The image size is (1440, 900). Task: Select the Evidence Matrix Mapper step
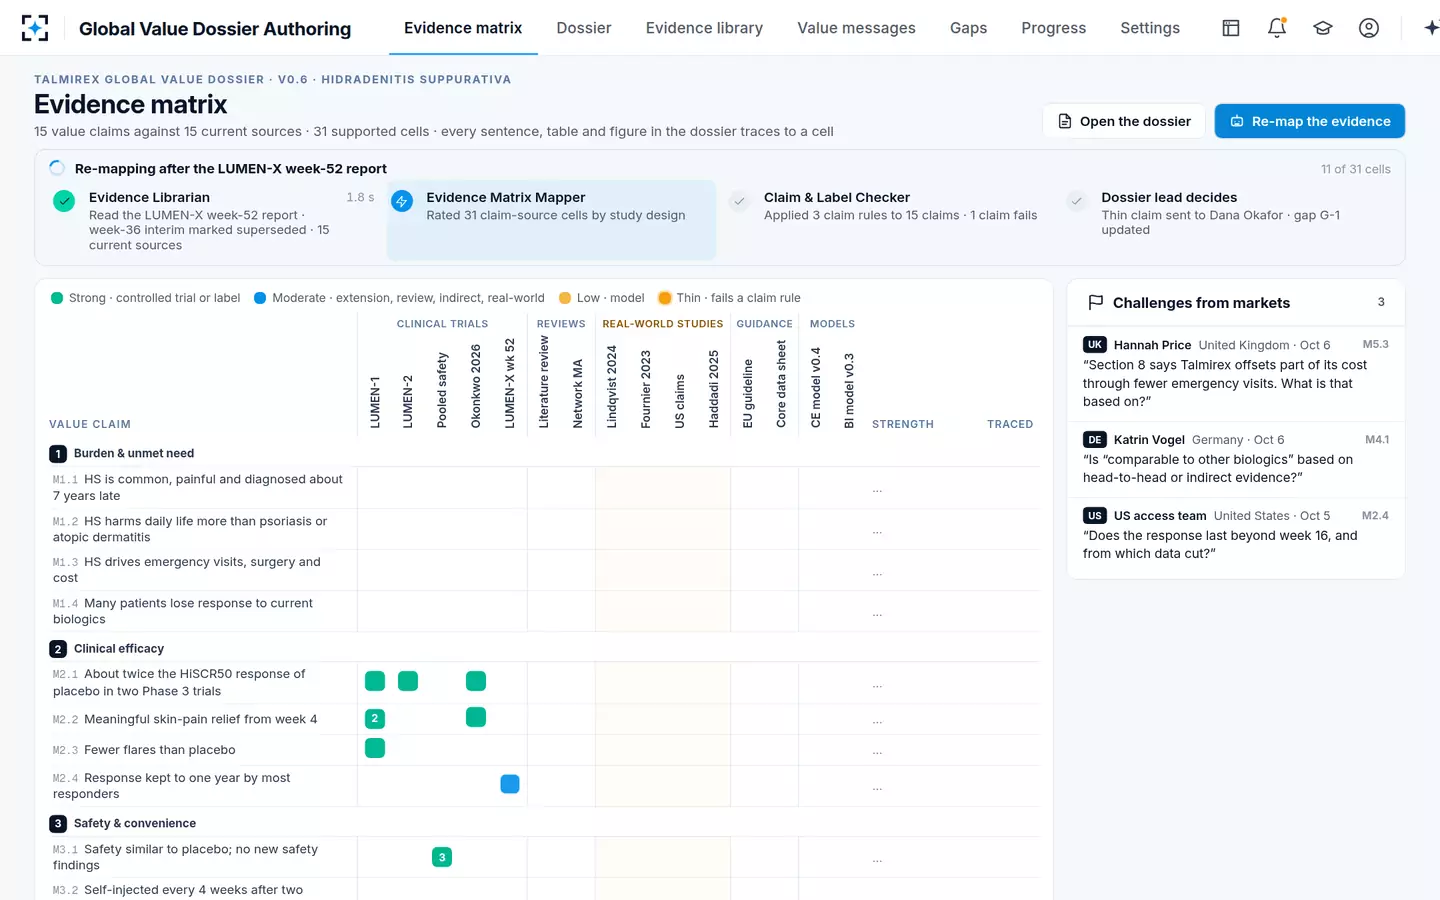551,220
